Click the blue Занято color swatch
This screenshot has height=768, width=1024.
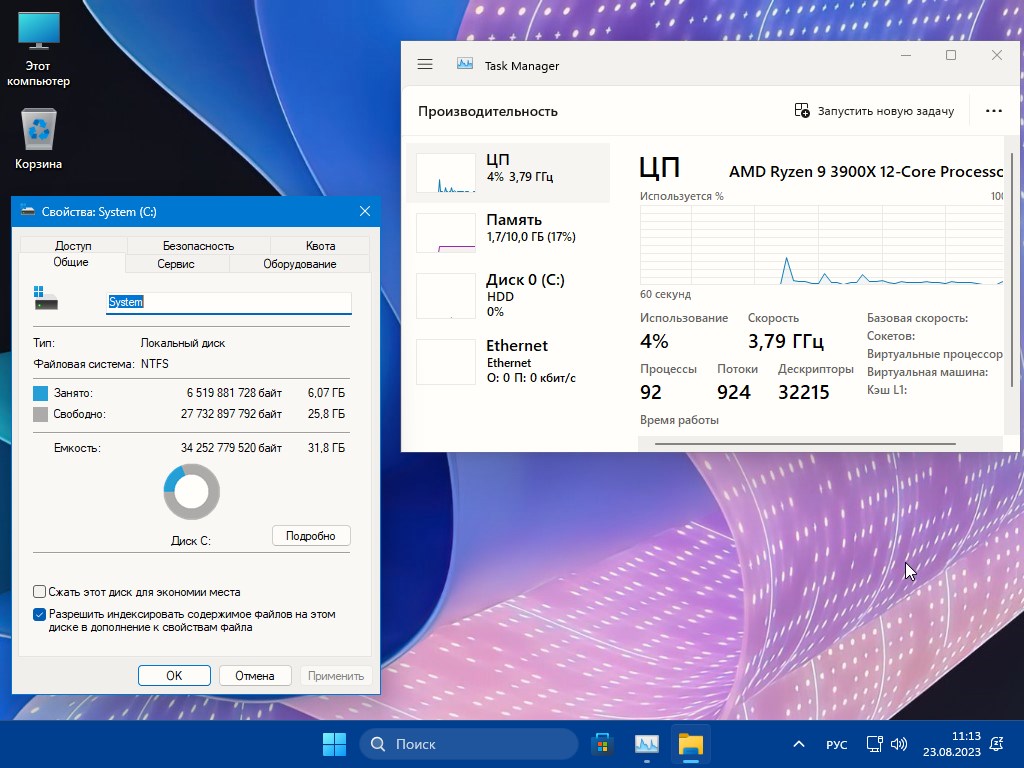[x=40, y=393]
